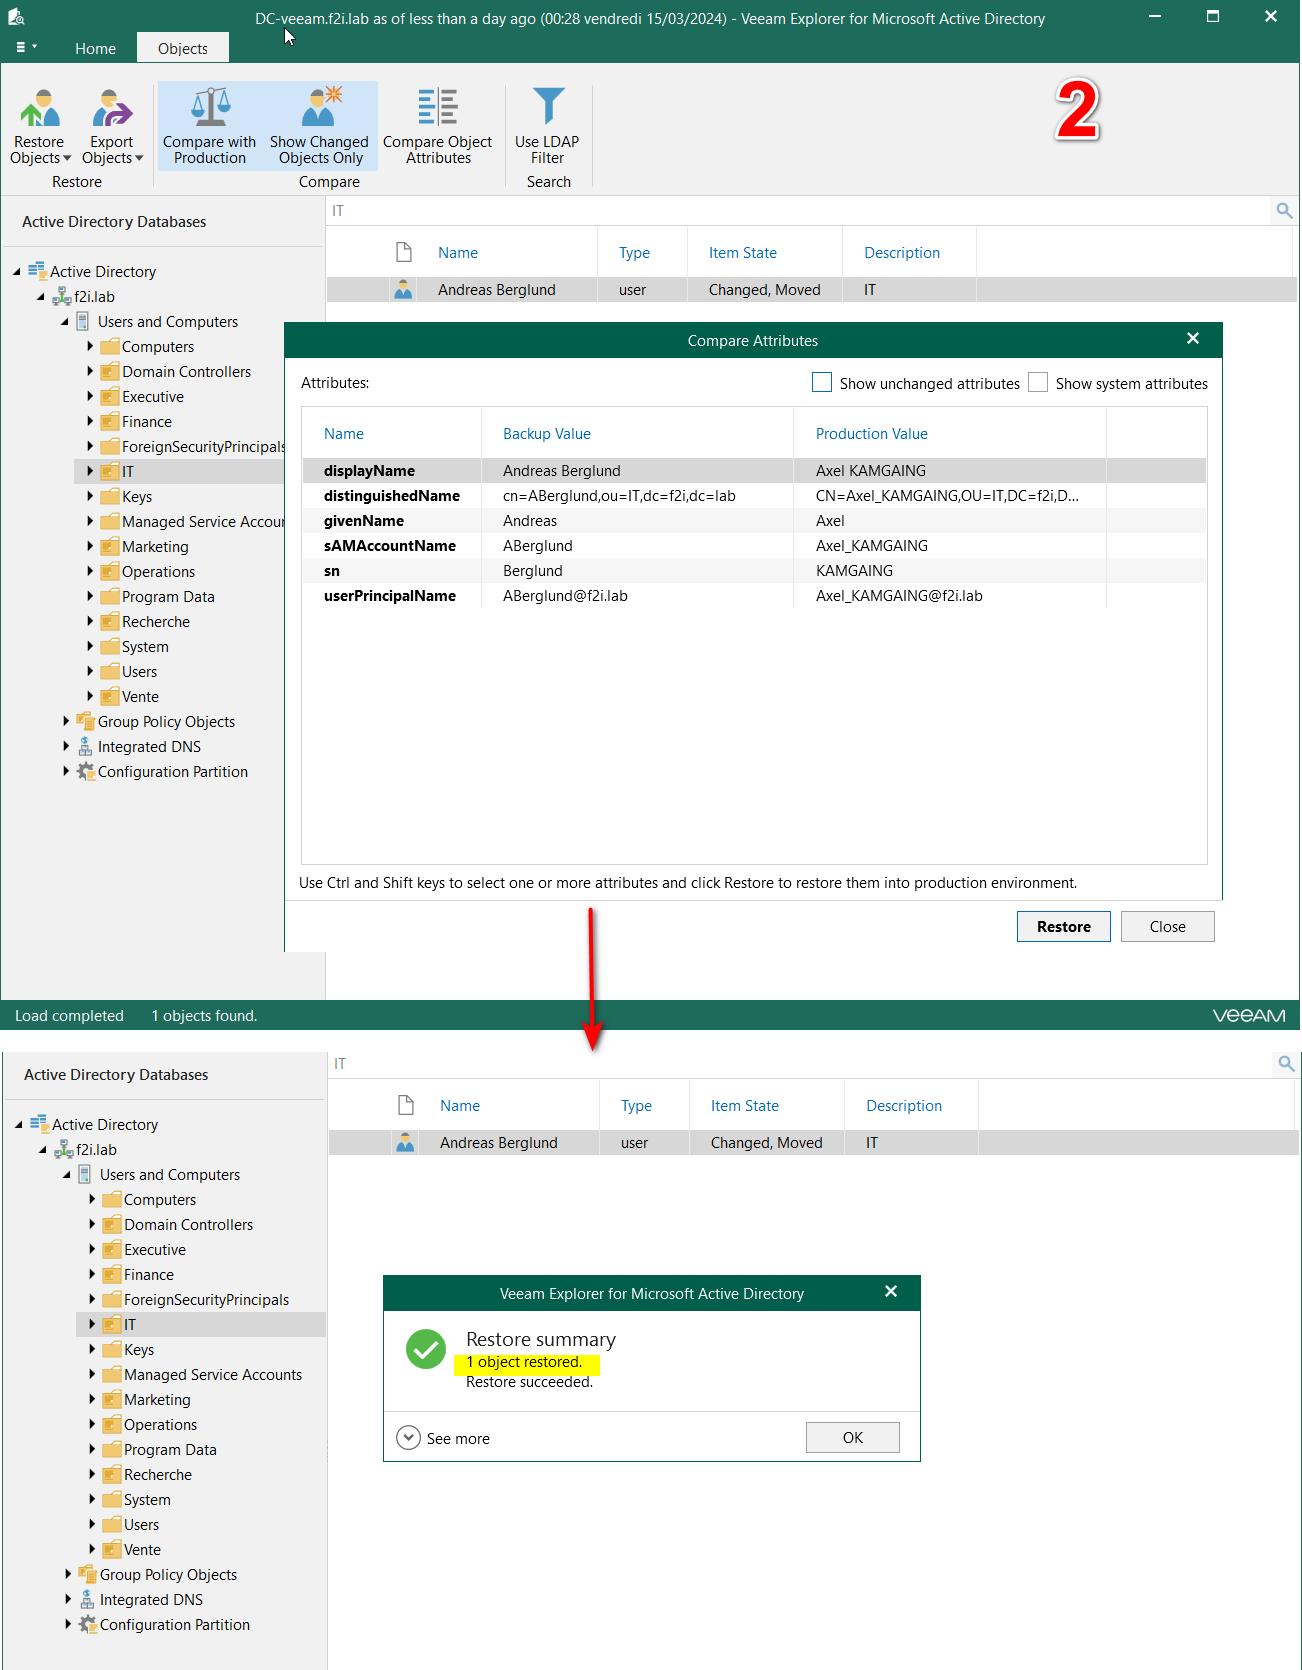Viewport: 1302px width, 1670px height.
Task: Click the user icon beside Andreas Berglund in the top list
Action: pos(404,290)
